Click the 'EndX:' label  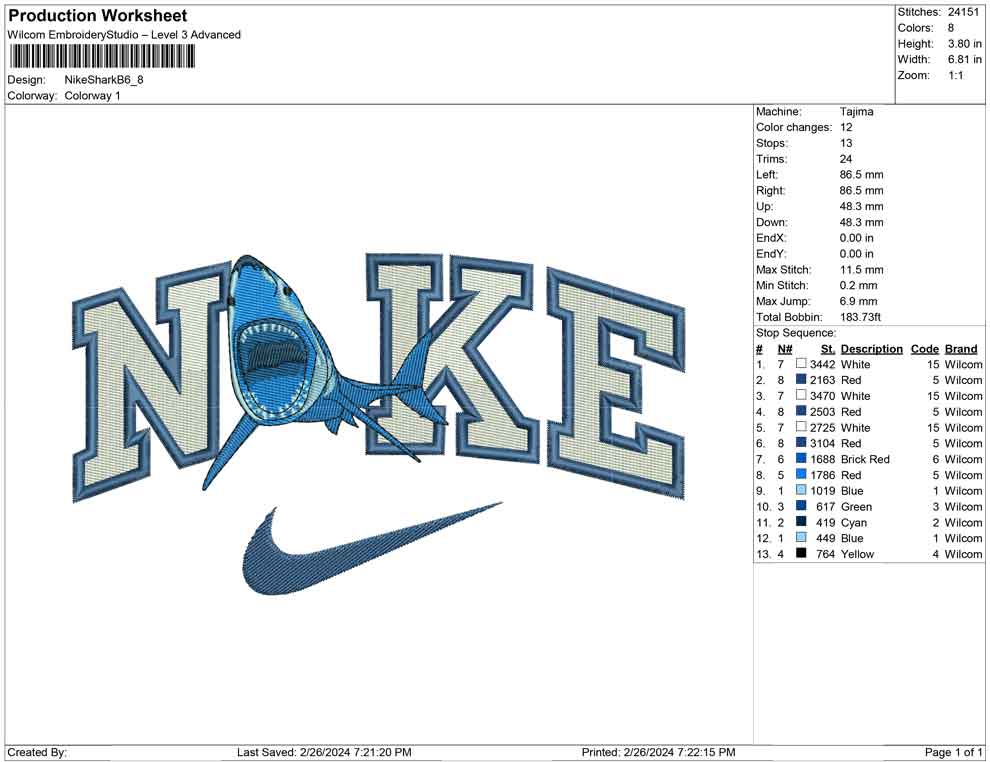[771, 238]
